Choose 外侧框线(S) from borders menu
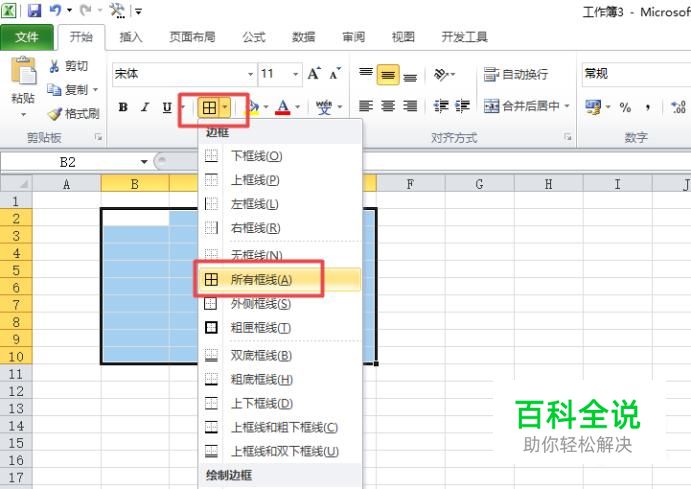 [279, 304]
